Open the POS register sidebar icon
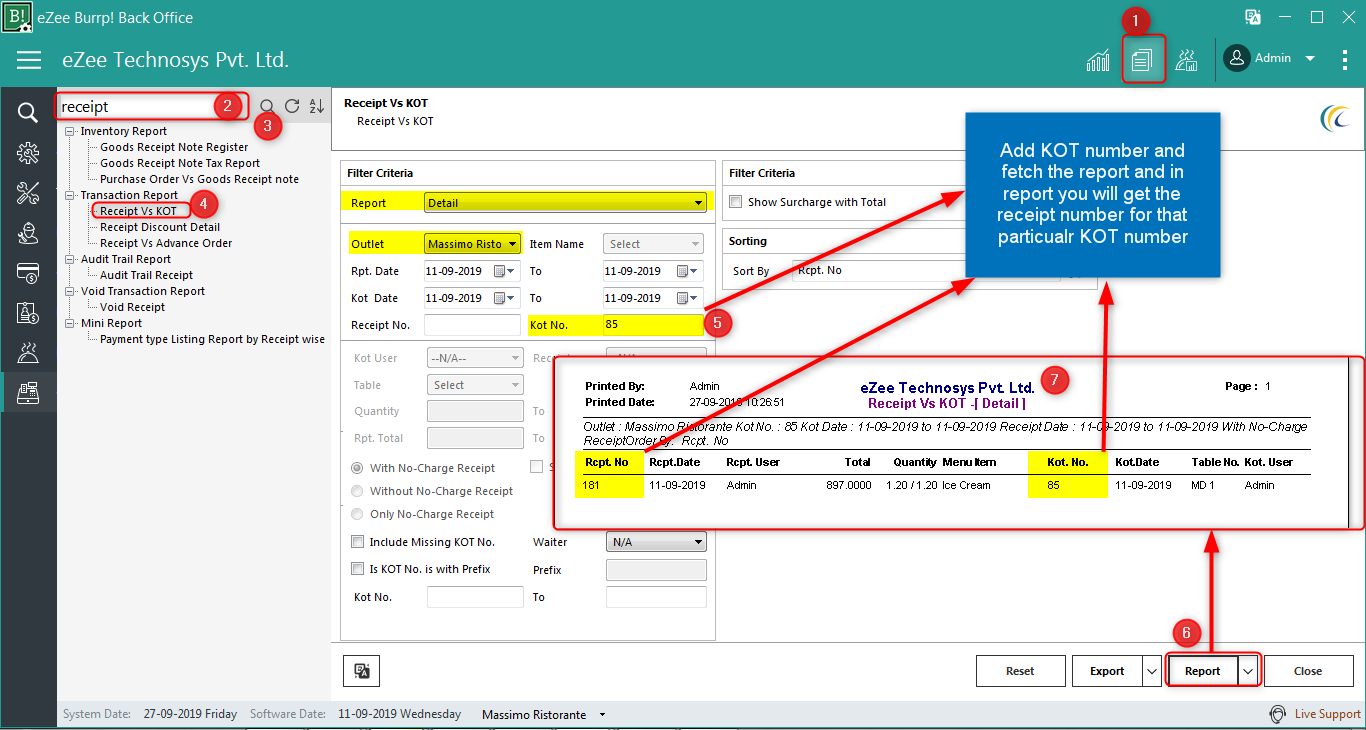This screenshot has width=1366, height=730. click(28, 392)
